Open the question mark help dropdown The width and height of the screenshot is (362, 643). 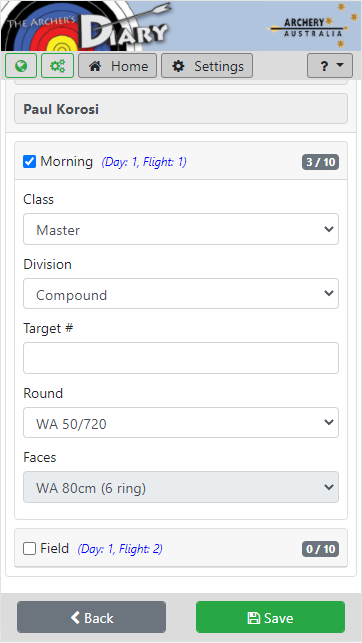[x=330, y=66]
